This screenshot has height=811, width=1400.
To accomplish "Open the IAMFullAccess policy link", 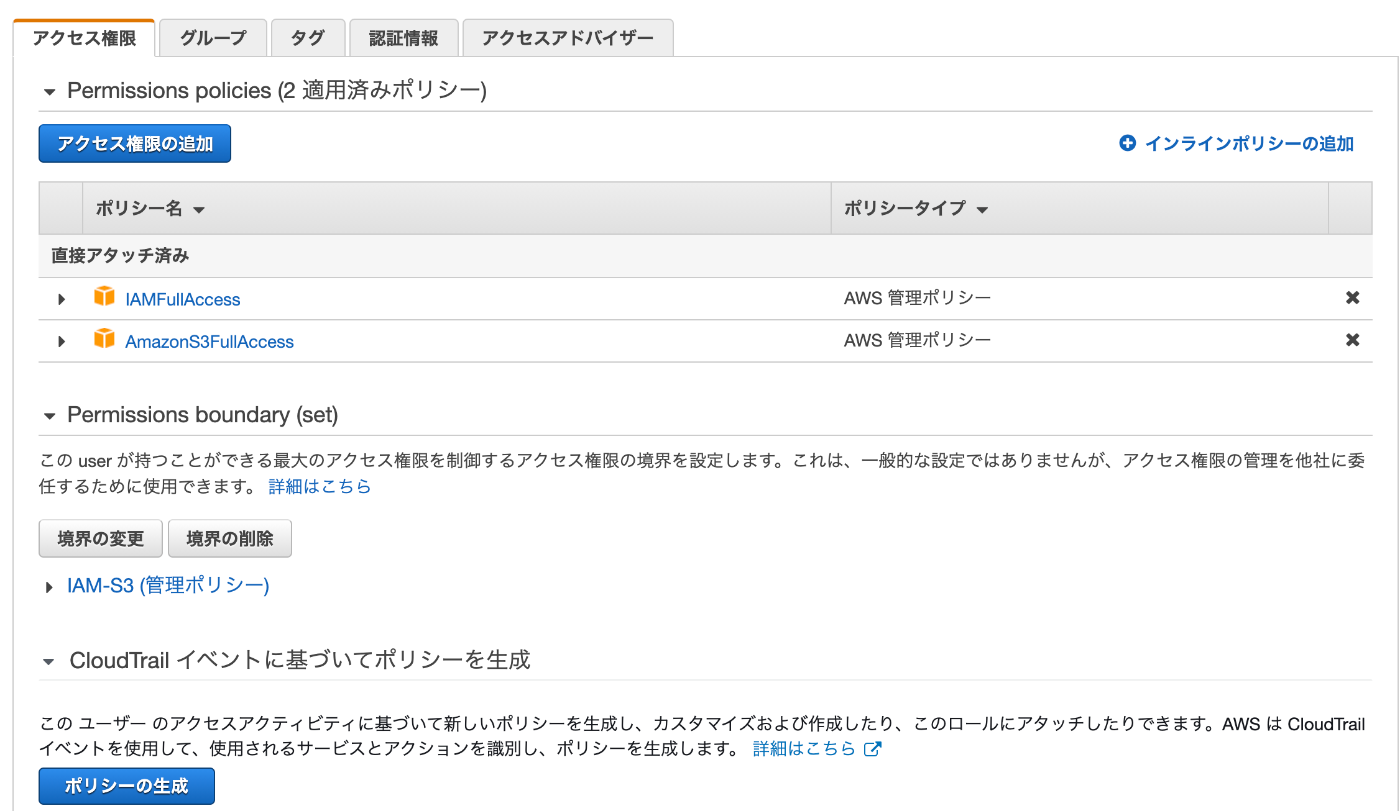I will [183, 299].
